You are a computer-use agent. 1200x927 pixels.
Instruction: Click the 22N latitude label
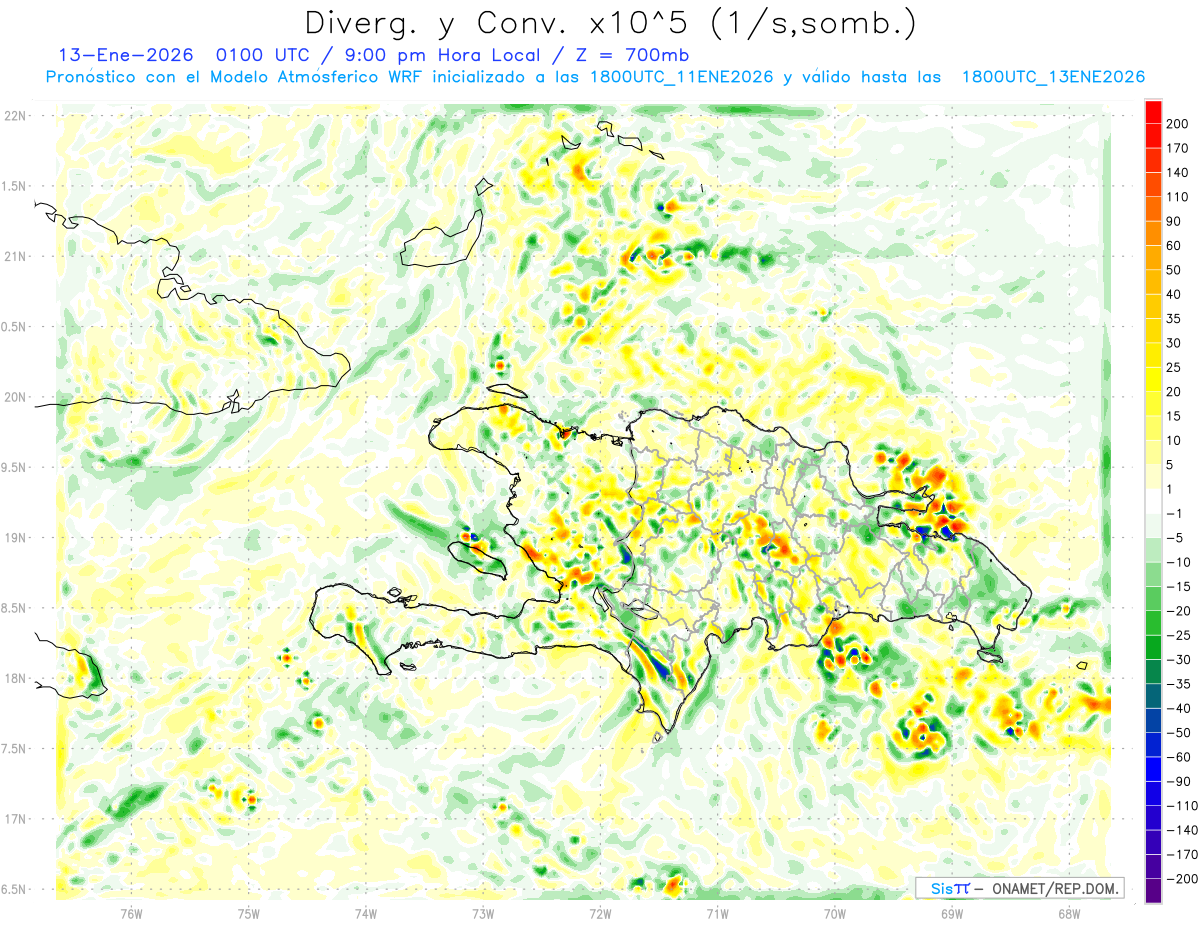(14, 116)
